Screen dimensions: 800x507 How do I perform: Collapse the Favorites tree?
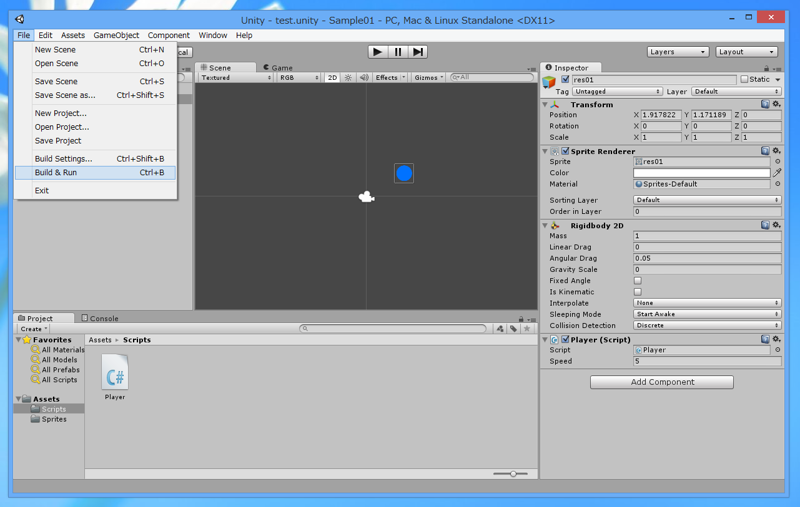18,340
